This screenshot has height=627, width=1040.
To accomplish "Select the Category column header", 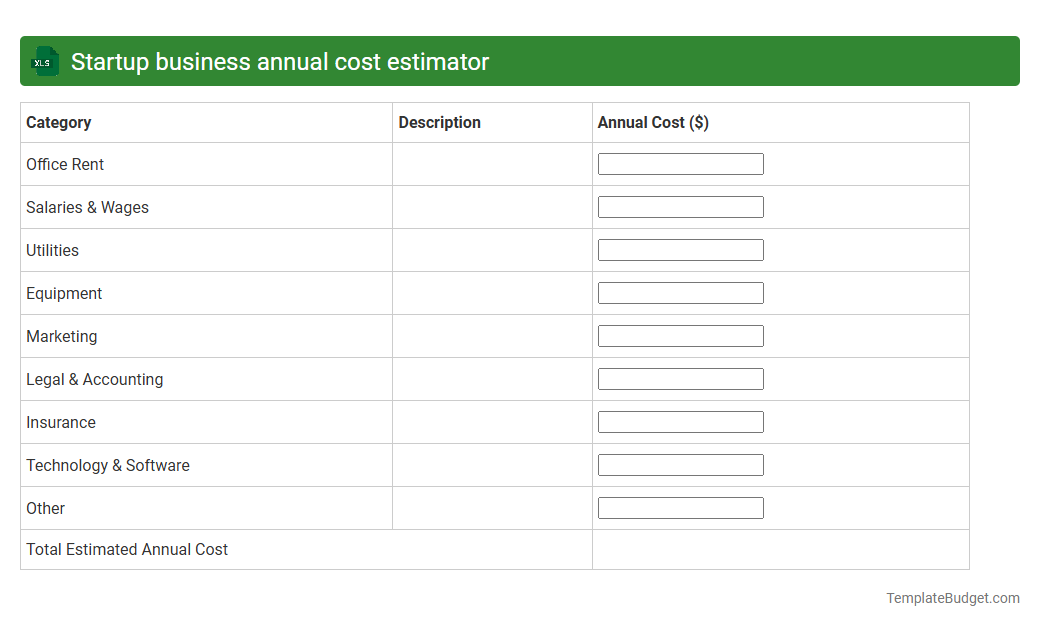I will (x=58, y=122).
